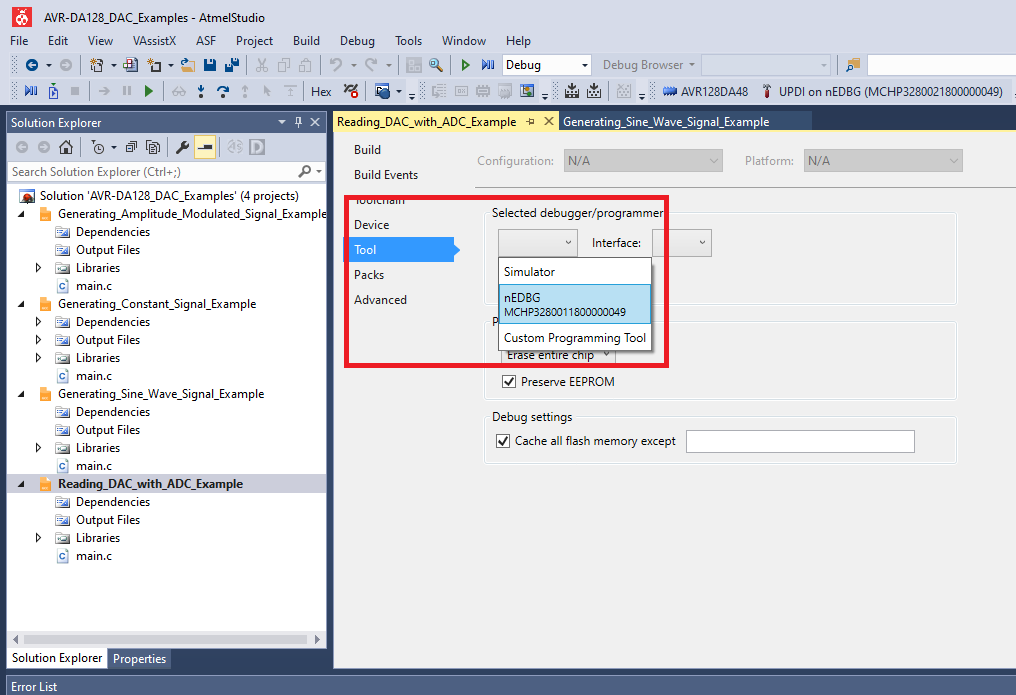
Task: Click the Find in Files magnifier icon
Action: click(436, 65)
